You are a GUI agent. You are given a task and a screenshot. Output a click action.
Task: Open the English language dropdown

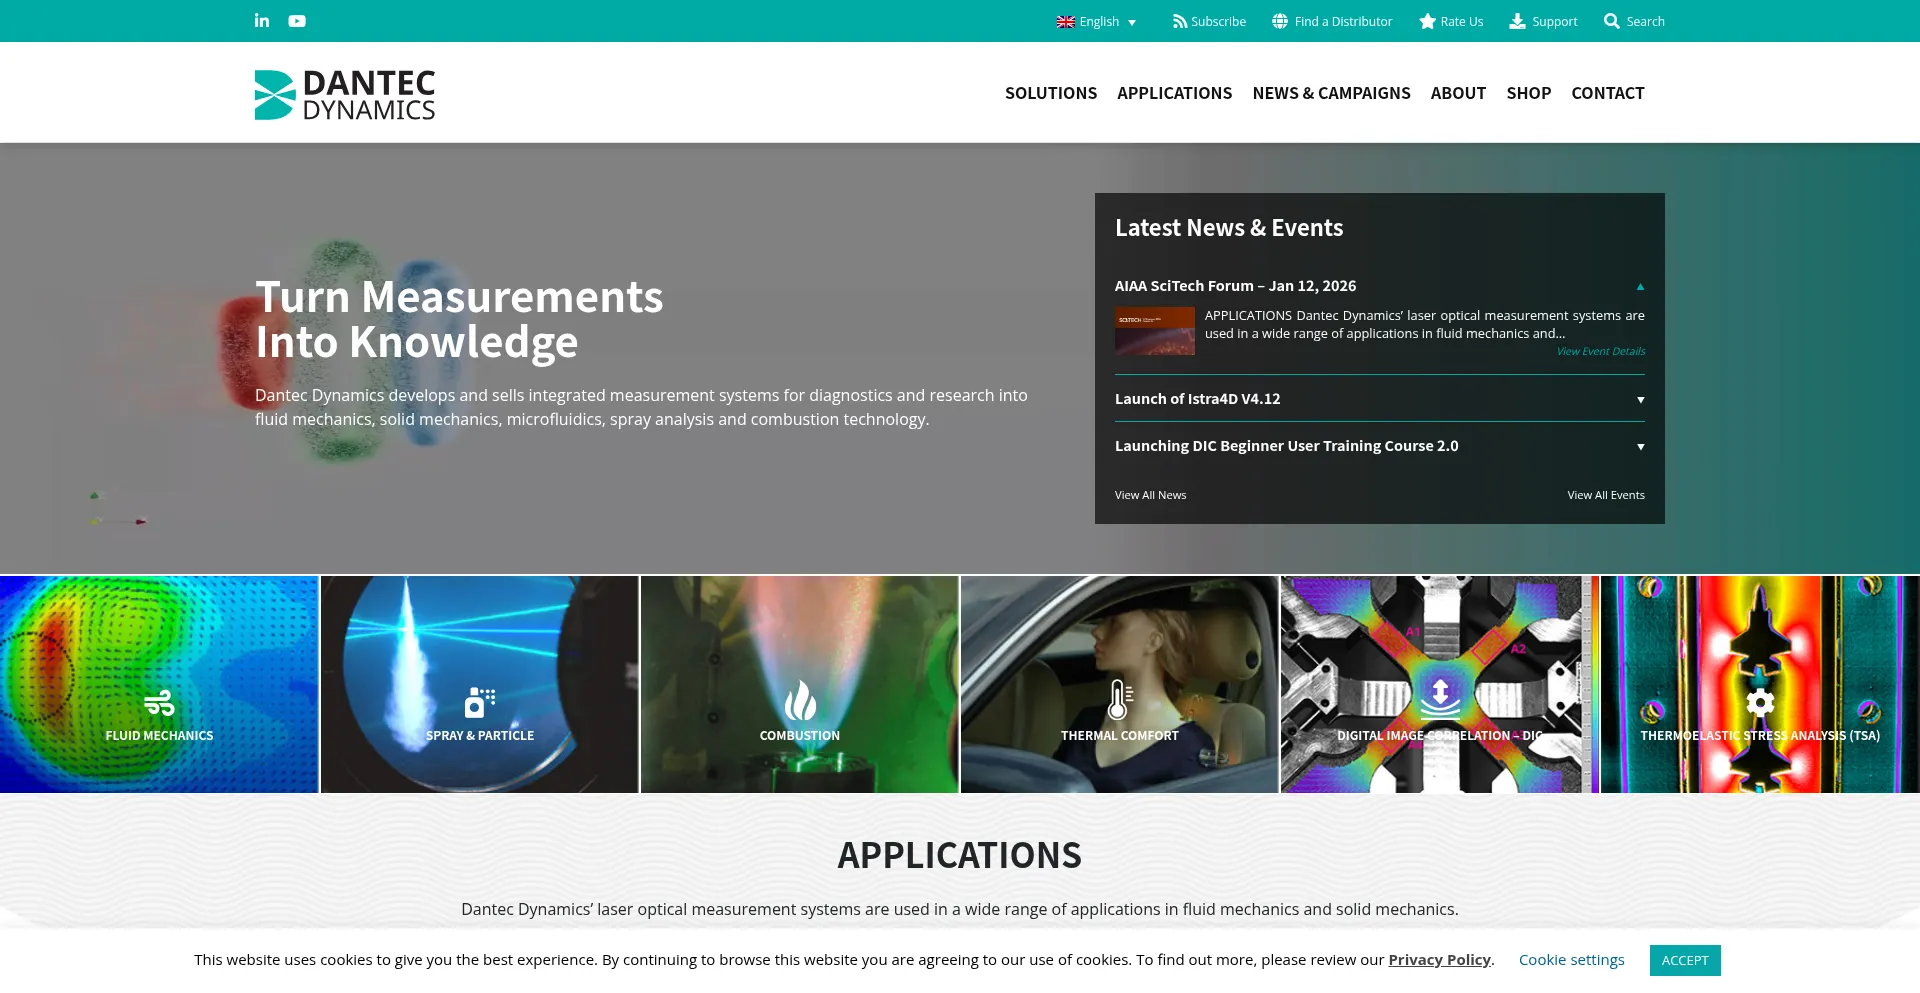click(x=1097, y=21)
